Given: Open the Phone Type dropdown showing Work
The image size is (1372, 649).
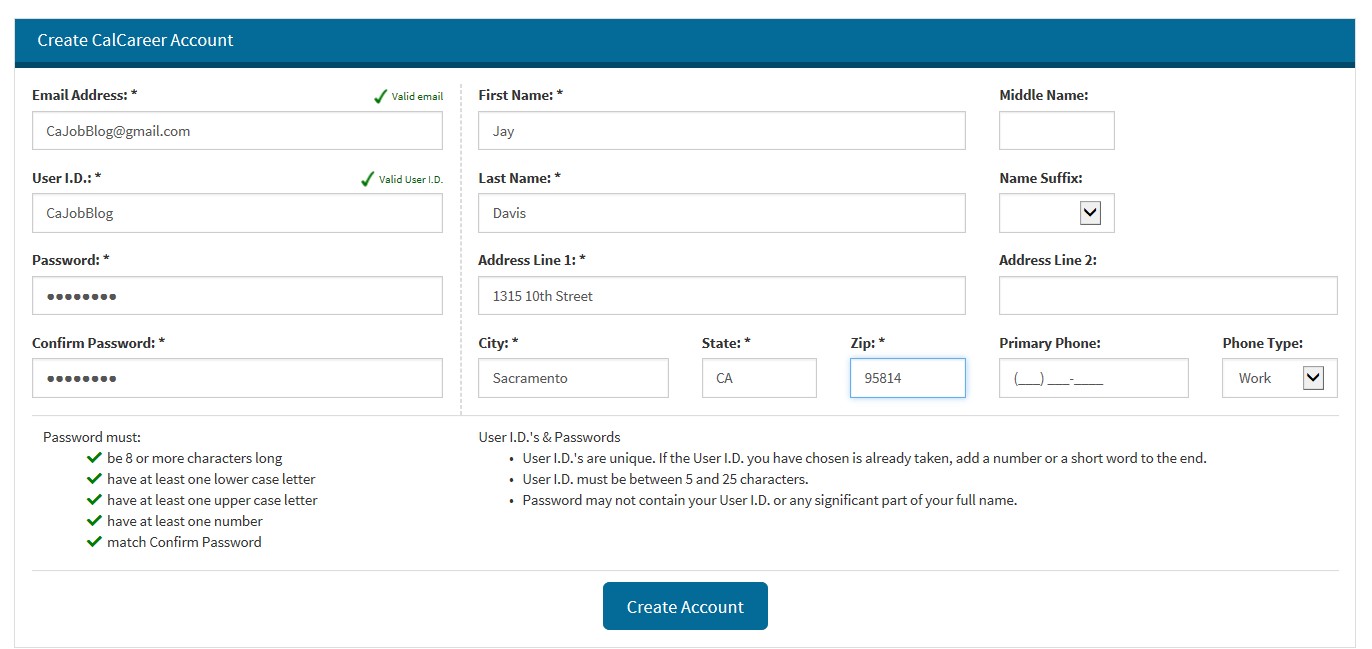Looking at the screenshot, I should coord(1280,378).
